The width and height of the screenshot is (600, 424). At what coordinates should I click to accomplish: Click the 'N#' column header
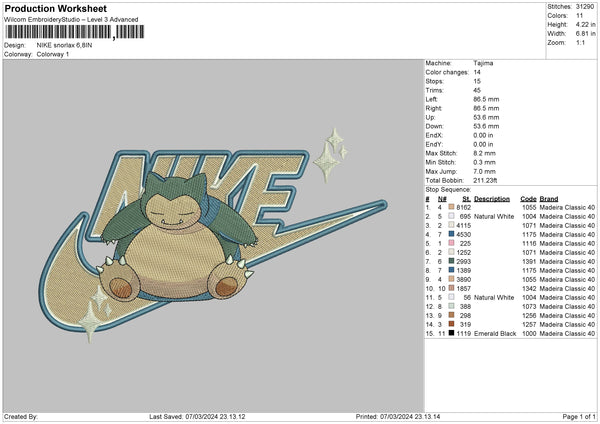click(442, 199)
